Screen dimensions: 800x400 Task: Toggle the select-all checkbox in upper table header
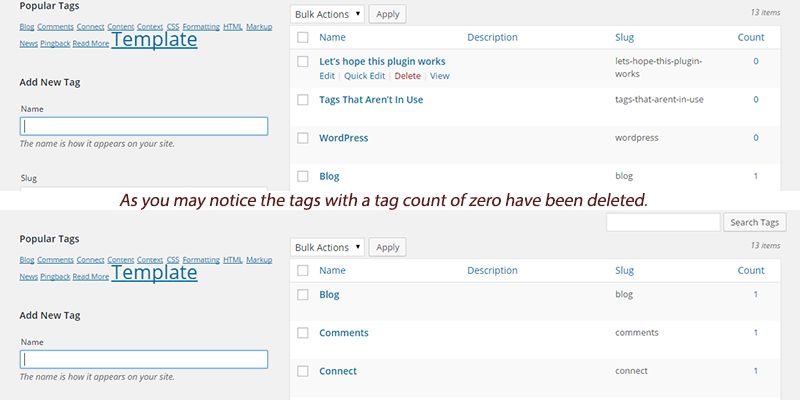coord(303,38)
